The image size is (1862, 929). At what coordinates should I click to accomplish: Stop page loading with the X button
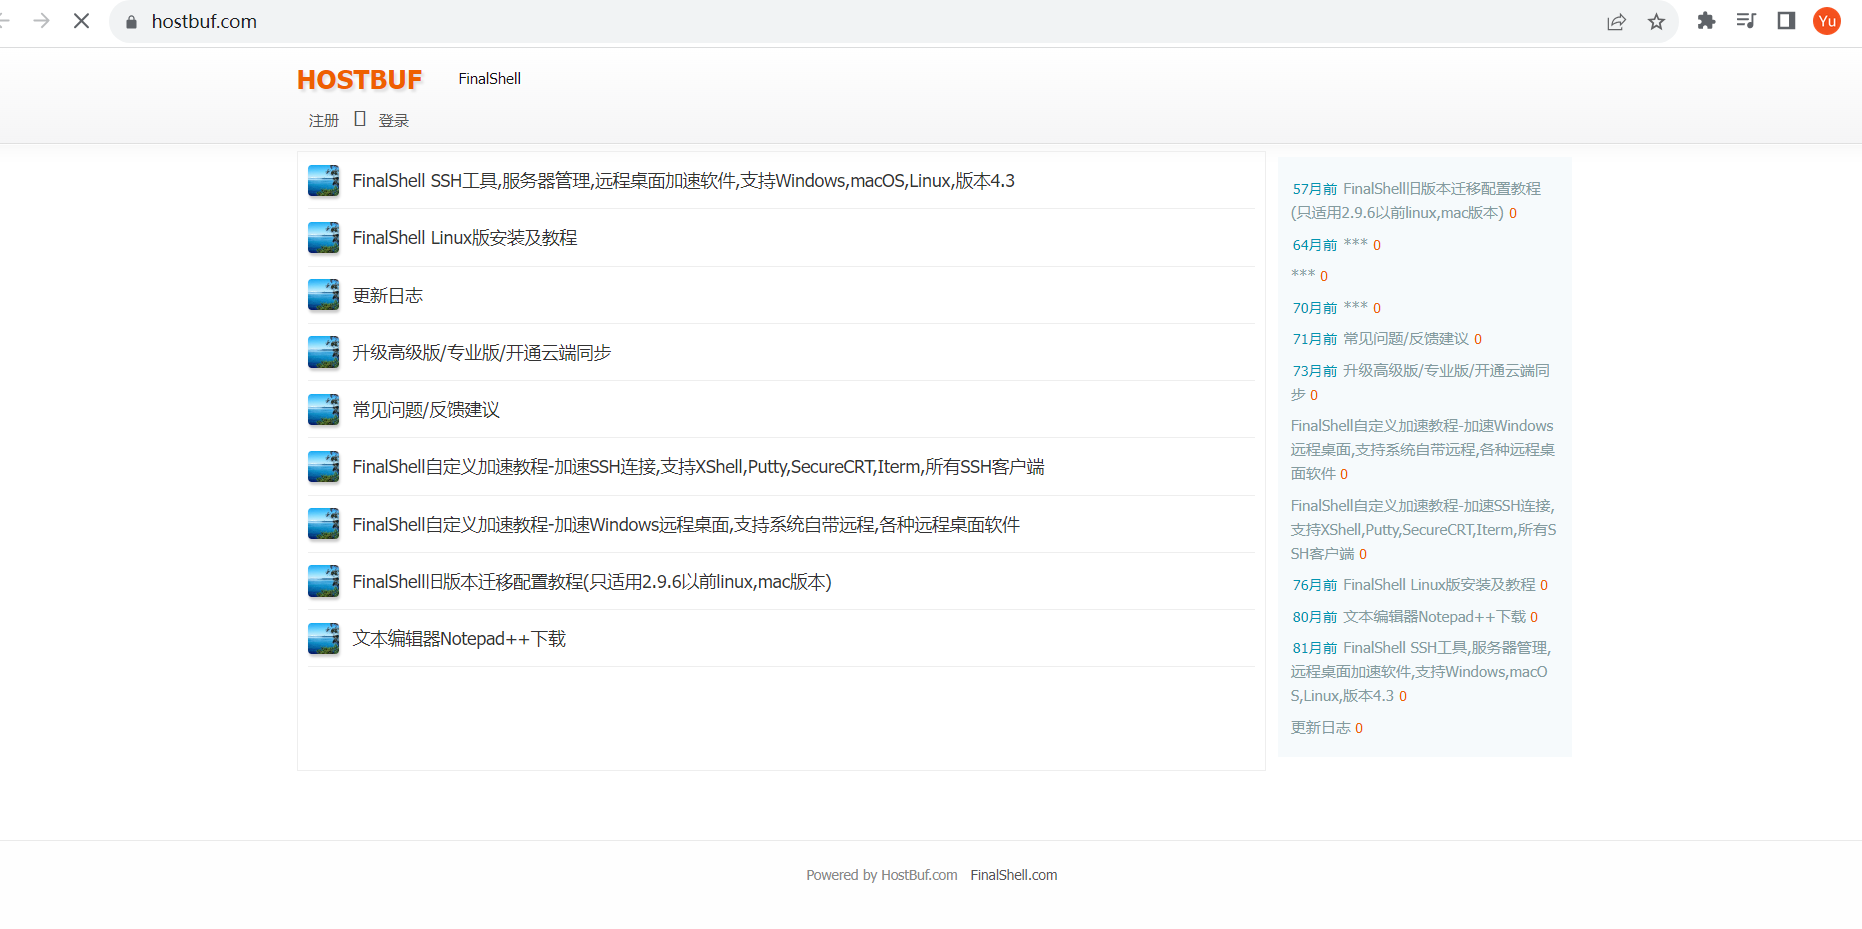tap(82, 21)
